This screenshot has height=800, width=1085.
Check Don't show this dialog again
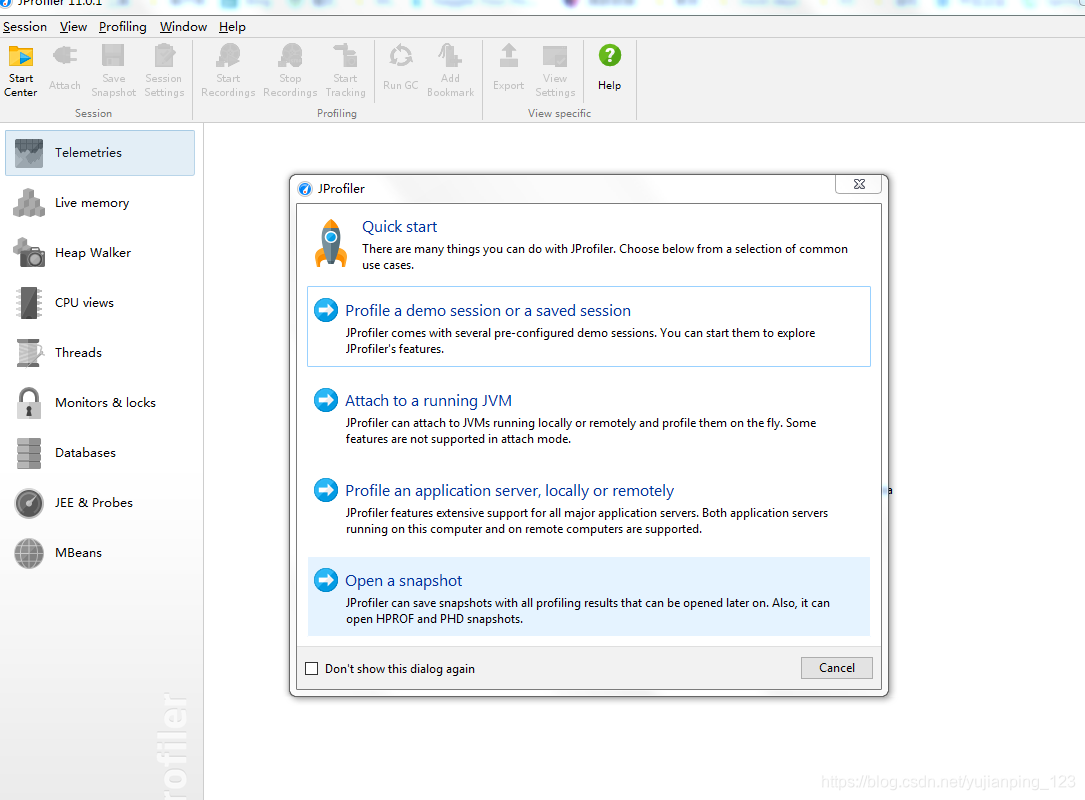pos(312,669)
